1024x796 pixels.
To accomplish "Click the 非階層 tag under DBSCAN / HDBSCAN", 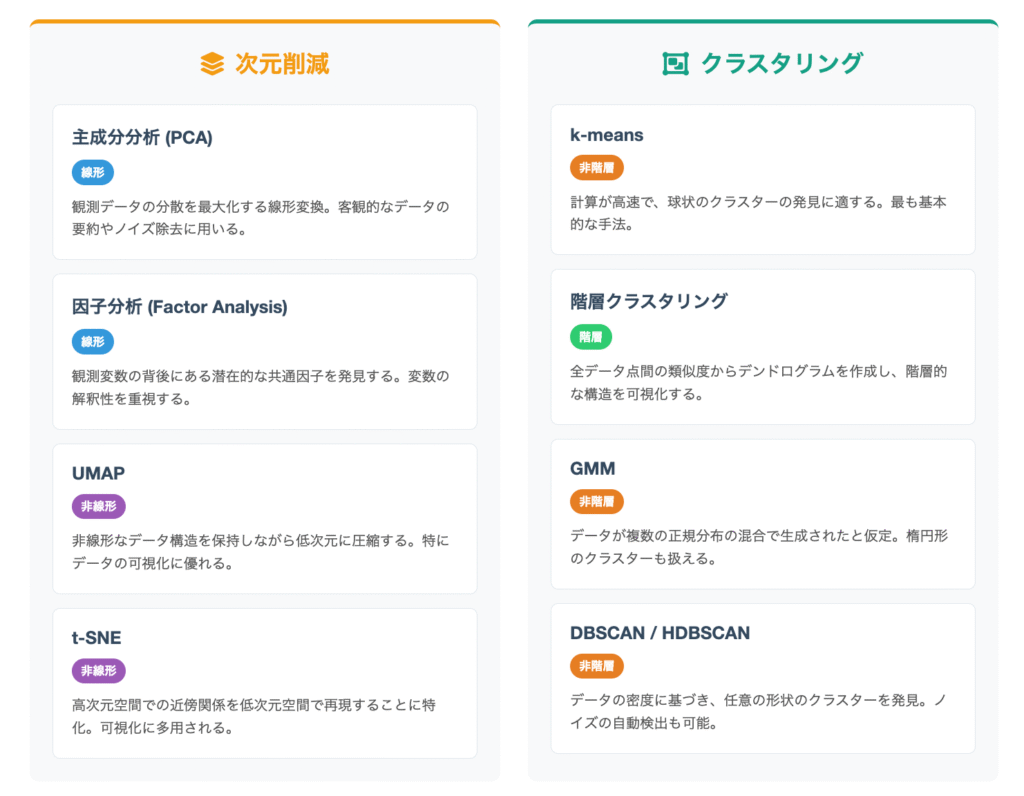I will click(597, 666).
